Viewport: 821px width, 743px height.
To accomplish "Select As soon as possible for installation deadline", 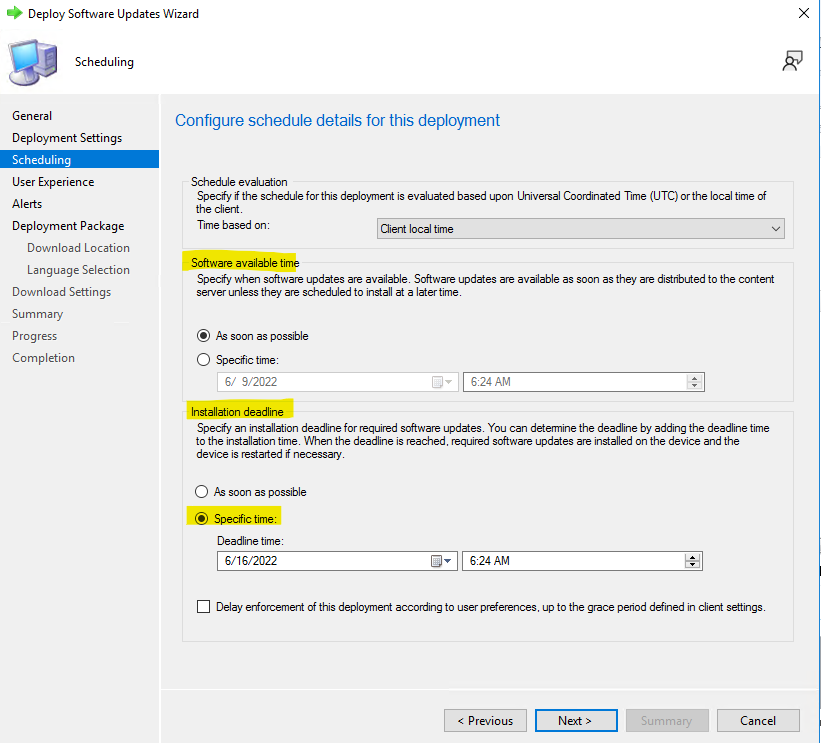I will pos(204,491).
